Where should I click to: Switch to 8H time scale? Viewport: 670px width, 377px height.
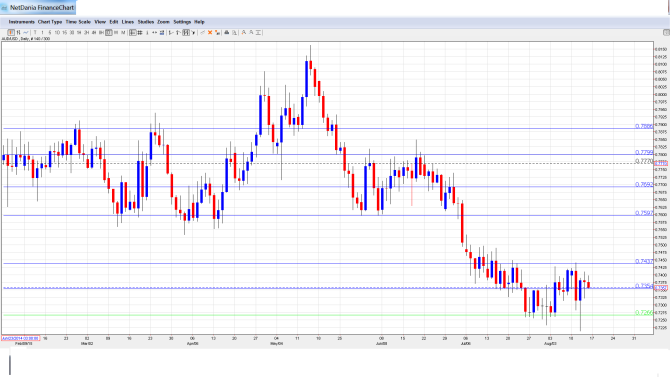[x=101, y=32]
